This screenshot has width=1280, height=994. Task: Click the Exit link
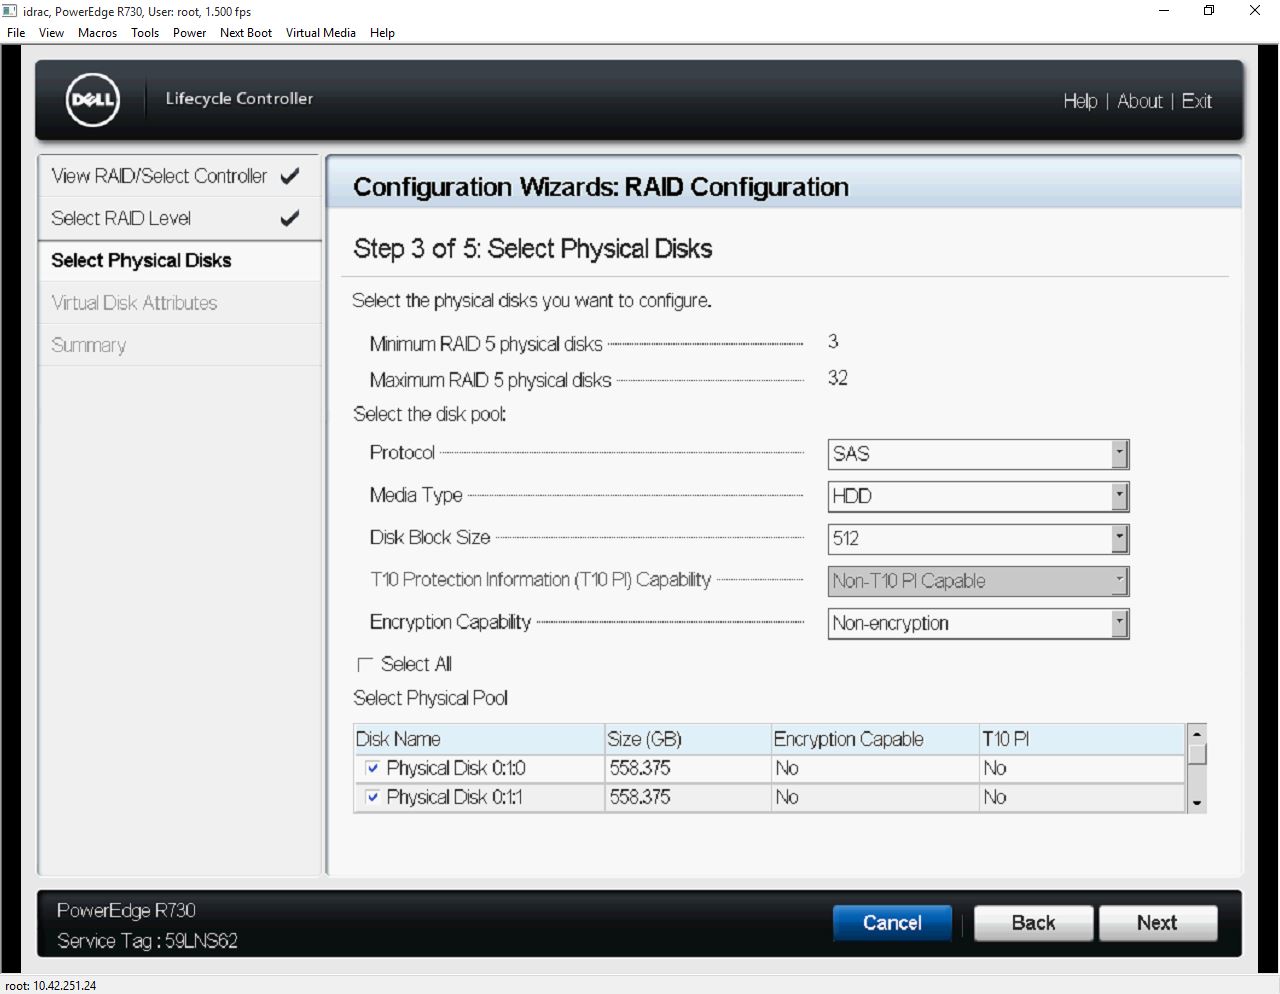click(x=1196, y=101)
